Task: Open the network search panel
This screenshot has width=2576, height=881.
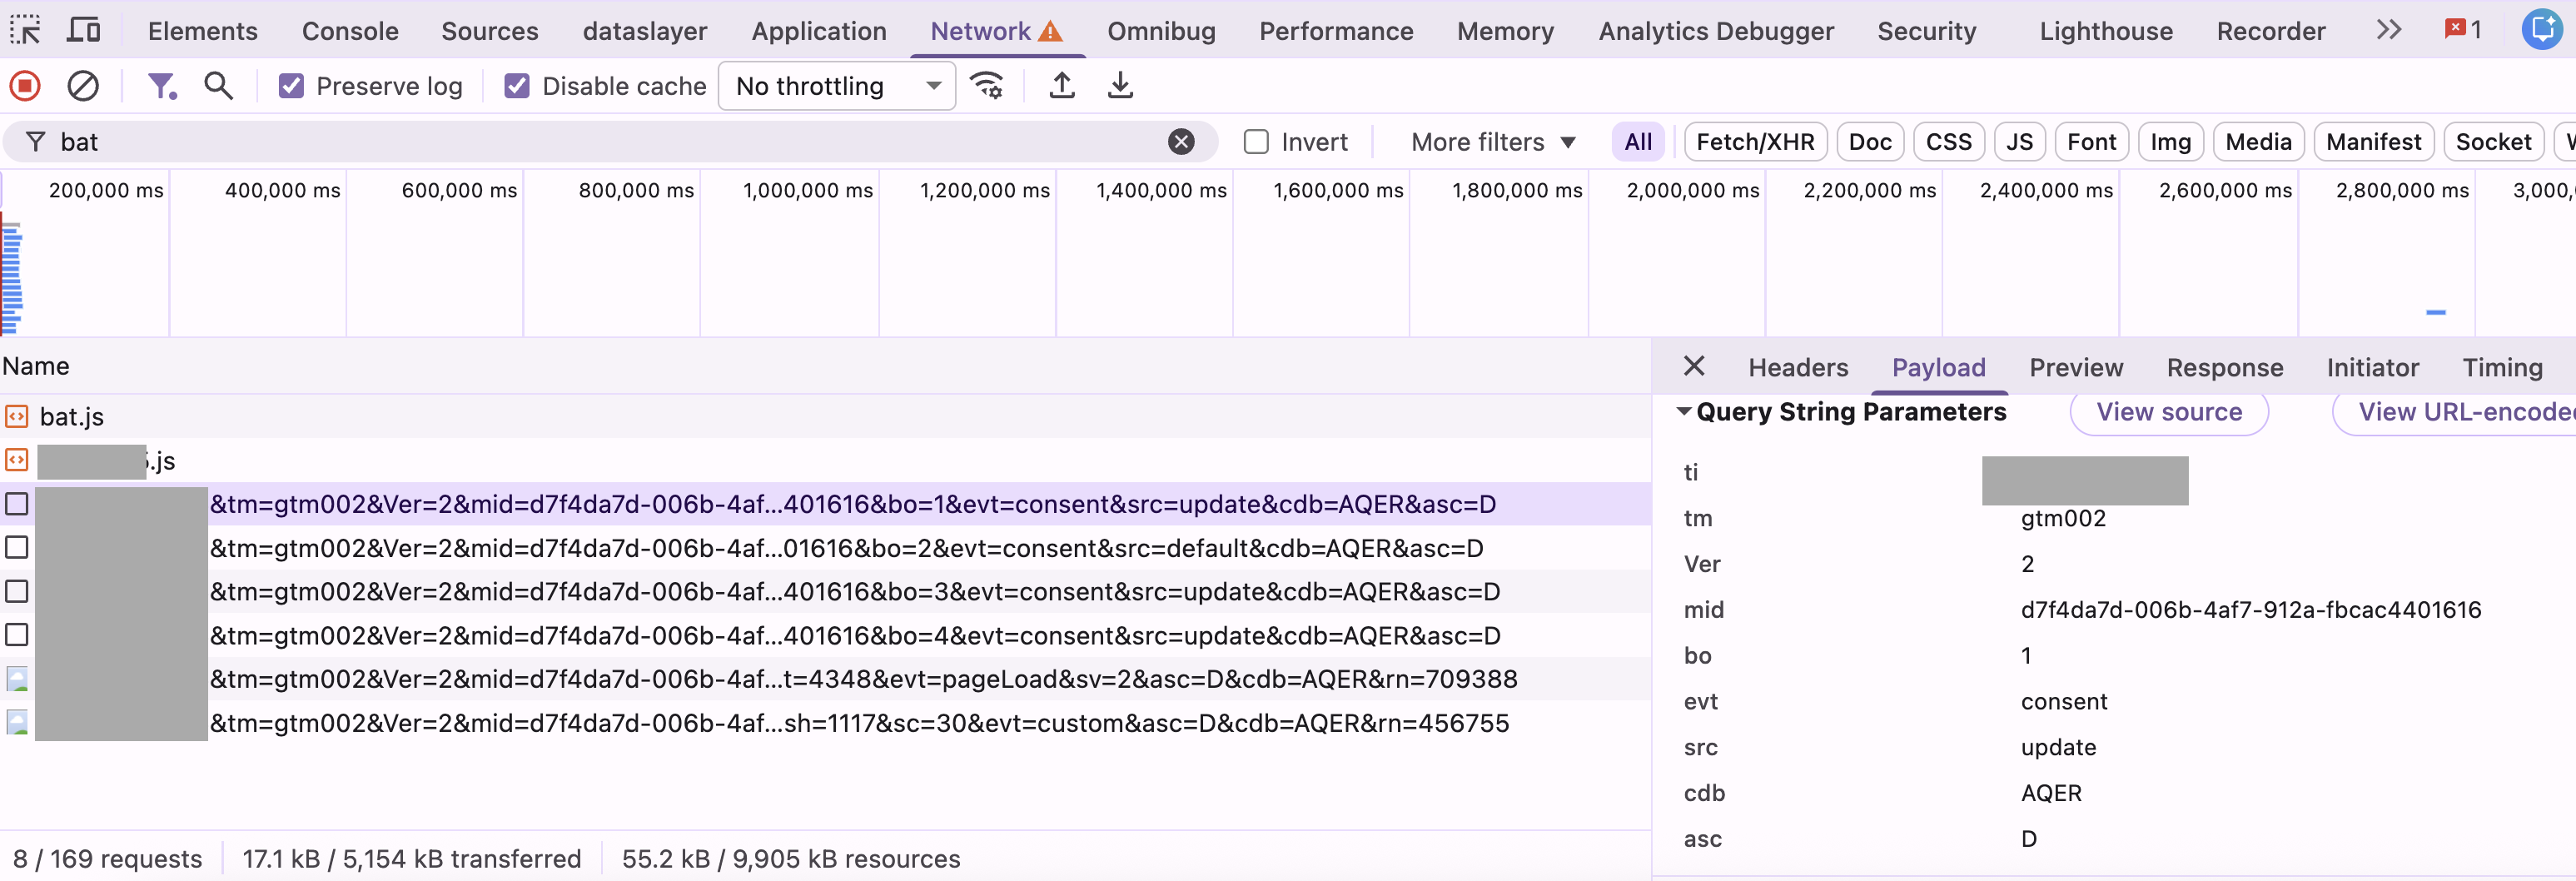Action: coord(218,86)
